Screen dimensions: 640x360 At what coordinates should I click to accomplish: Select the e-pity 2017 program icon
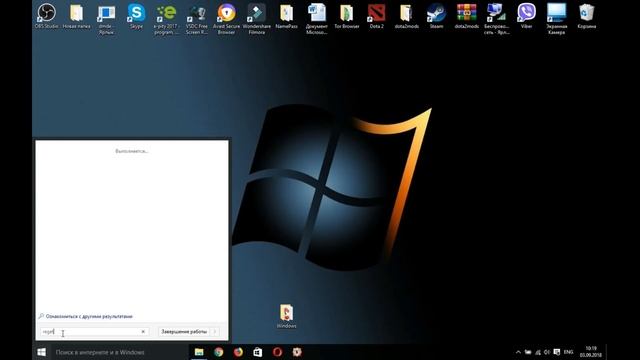166,19
